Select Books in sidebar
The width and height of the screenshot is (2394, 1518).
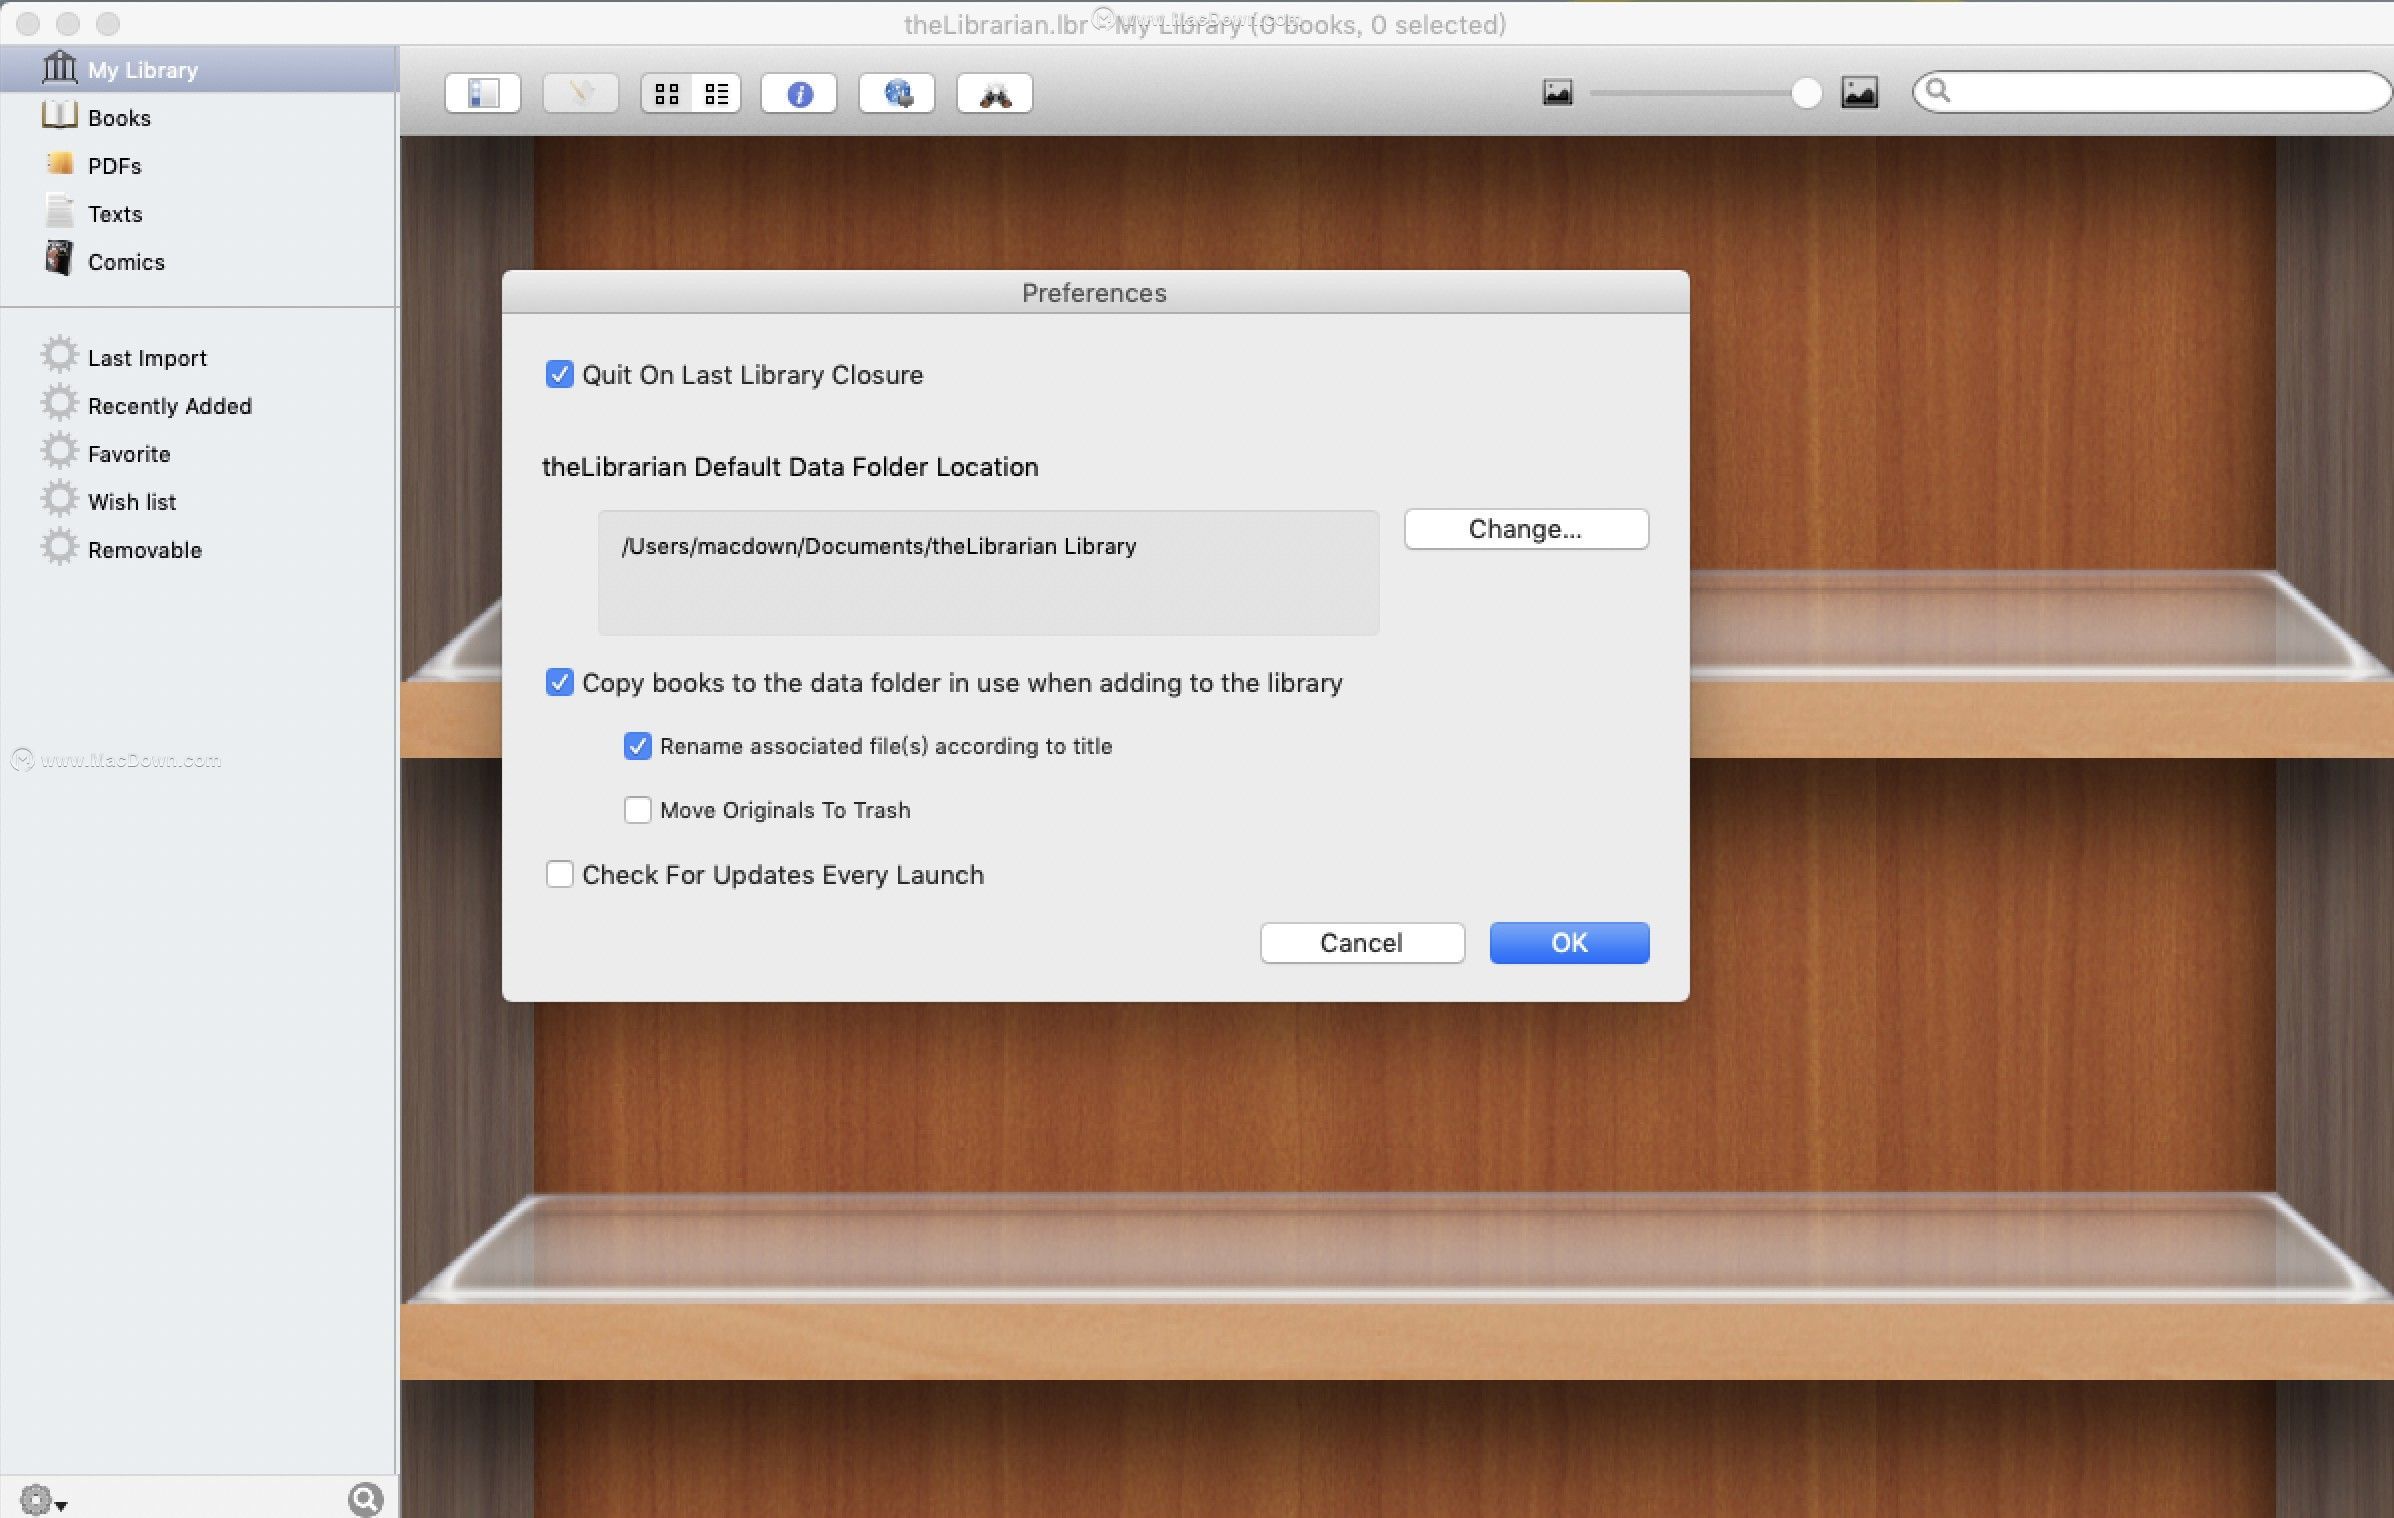coord(199,118)
